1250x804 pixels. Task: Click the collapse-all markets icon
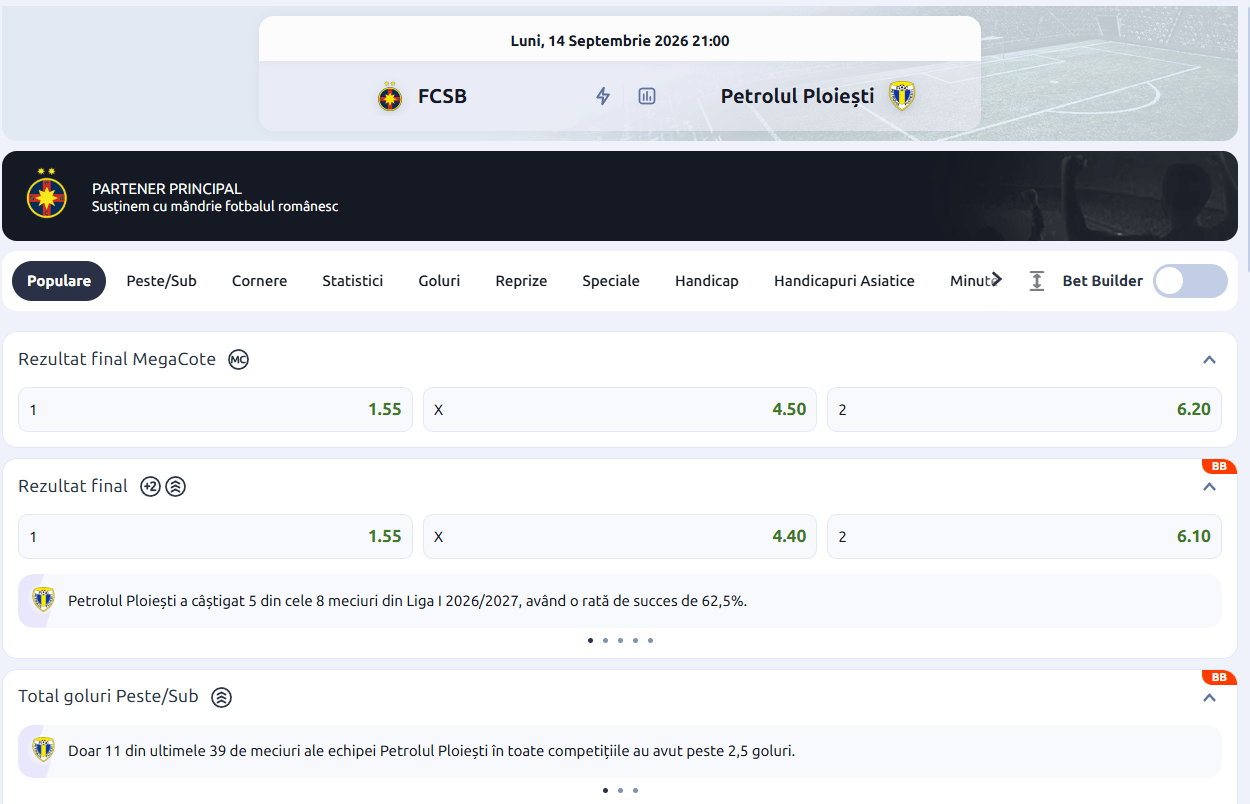1037,281
